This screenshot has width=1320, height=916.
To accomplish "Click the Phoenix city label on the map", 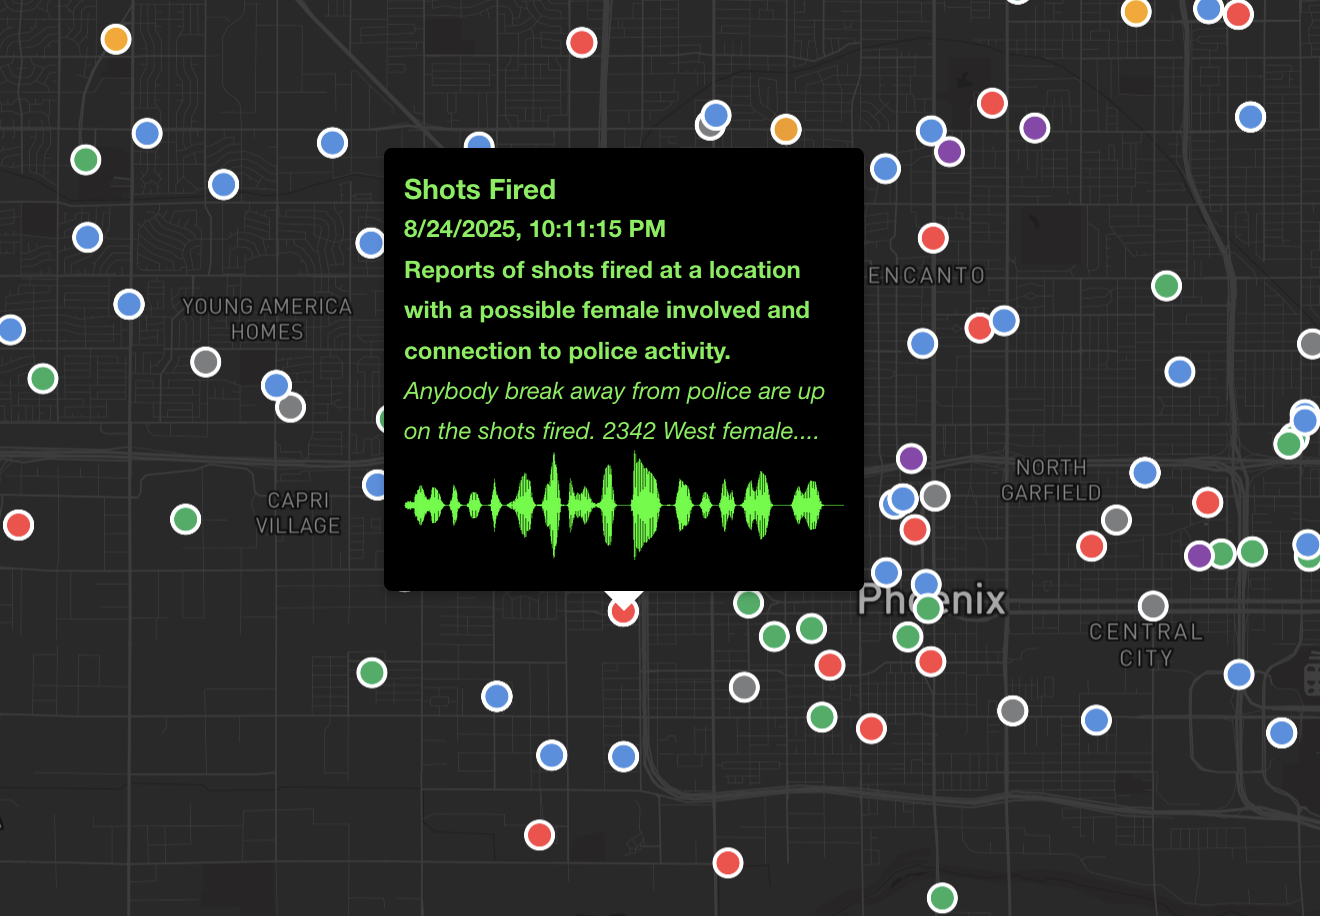I will (931, 599).
